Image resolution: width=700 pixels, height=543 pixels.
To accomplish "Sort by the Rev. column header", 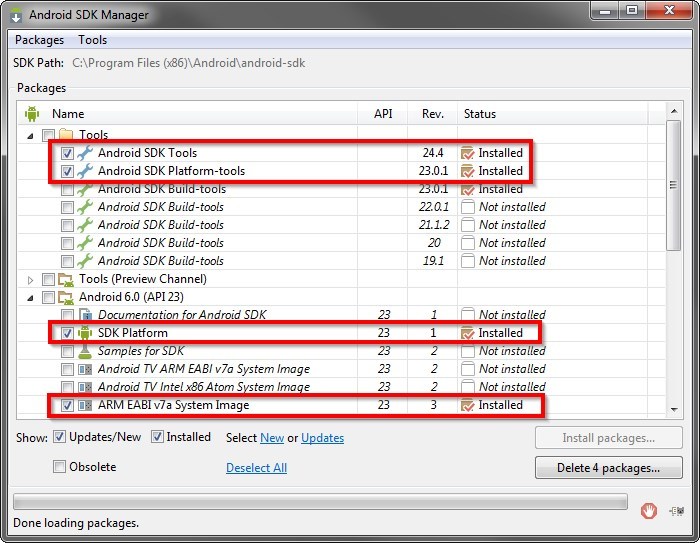I will [433, 114].
